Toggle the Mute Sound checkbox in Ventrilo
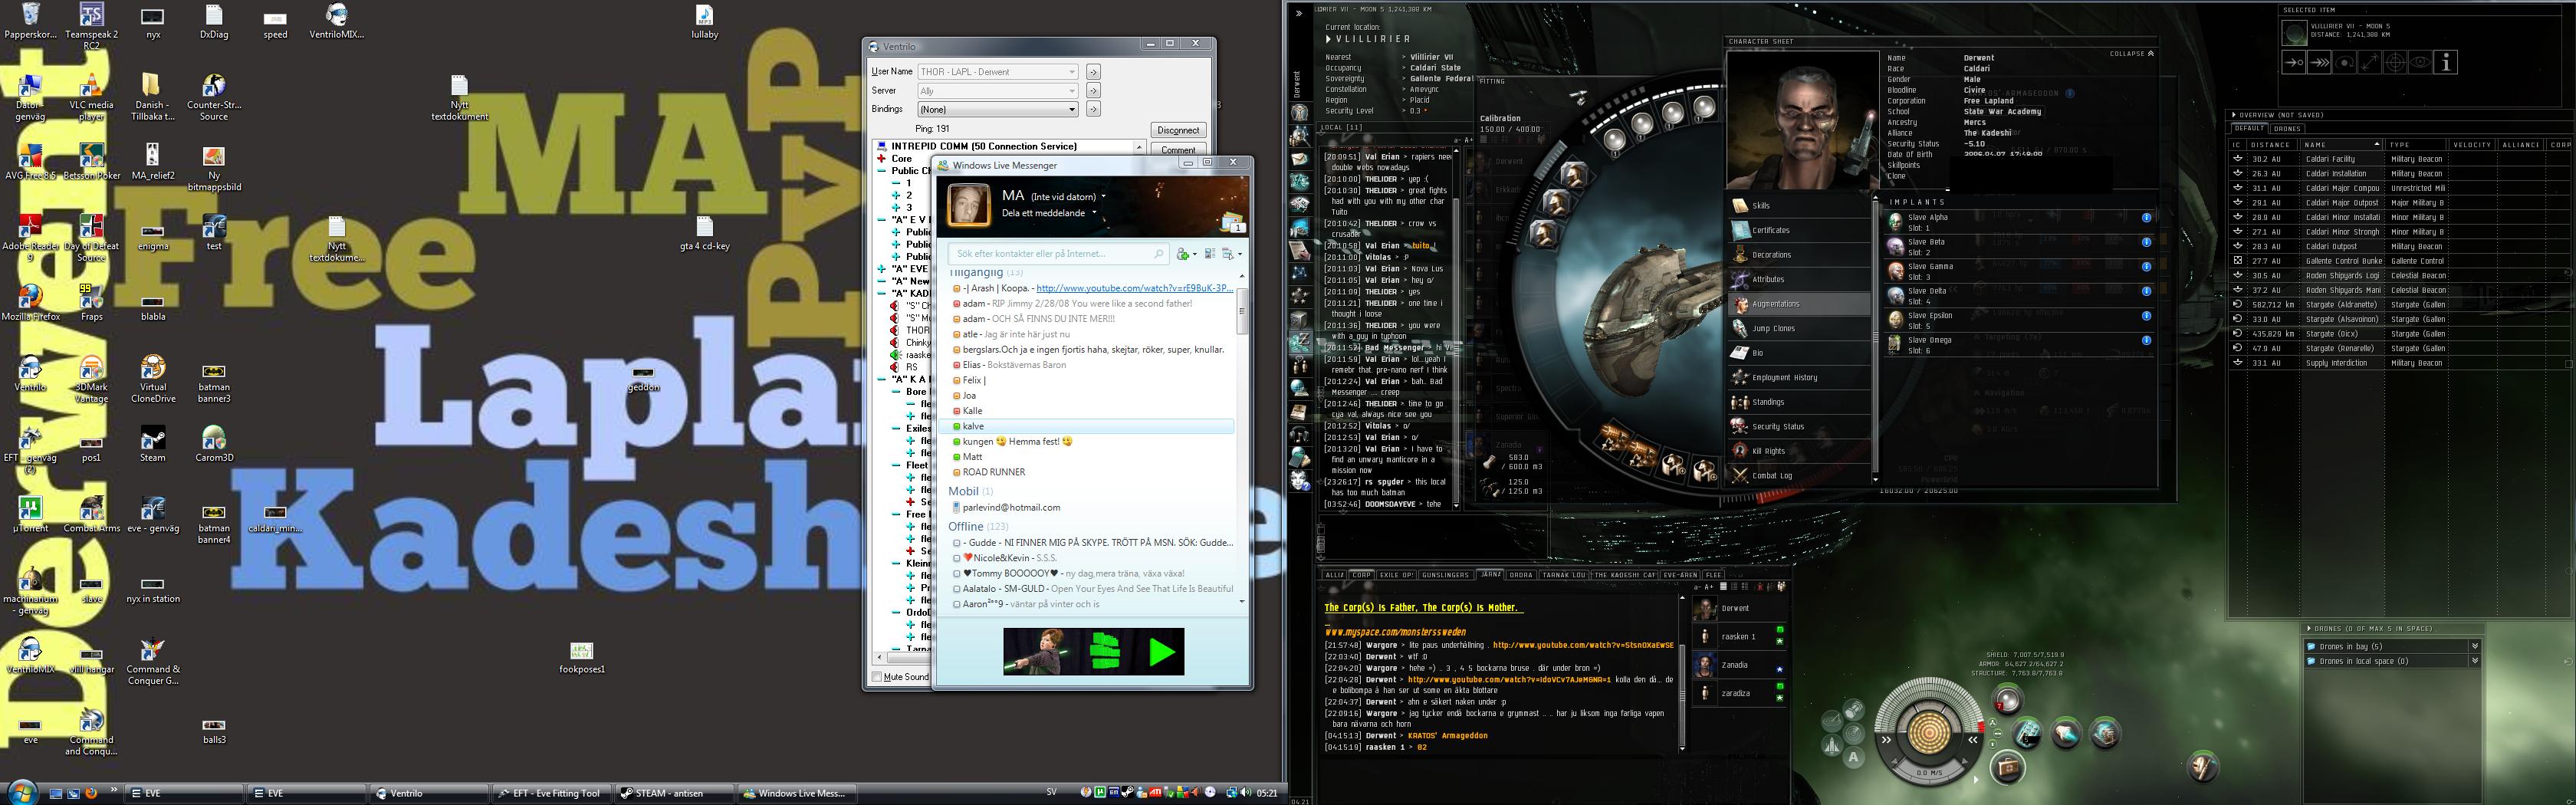 (877, 677)
